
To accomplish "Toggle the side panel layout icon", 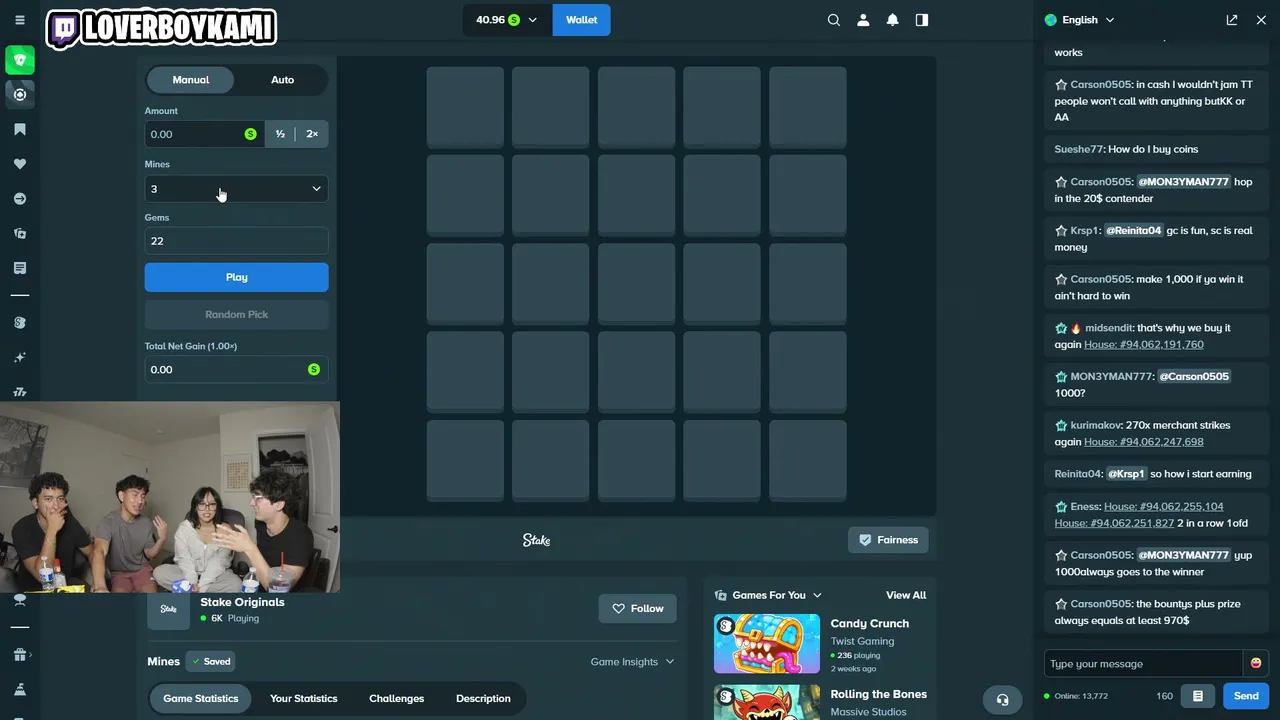I will coord(922,20).
